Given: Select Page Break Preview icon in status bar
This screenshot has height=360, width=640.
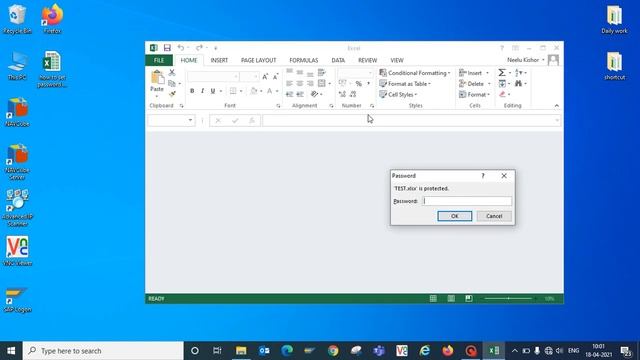Looking at the screenshot, I should (469, 298).
